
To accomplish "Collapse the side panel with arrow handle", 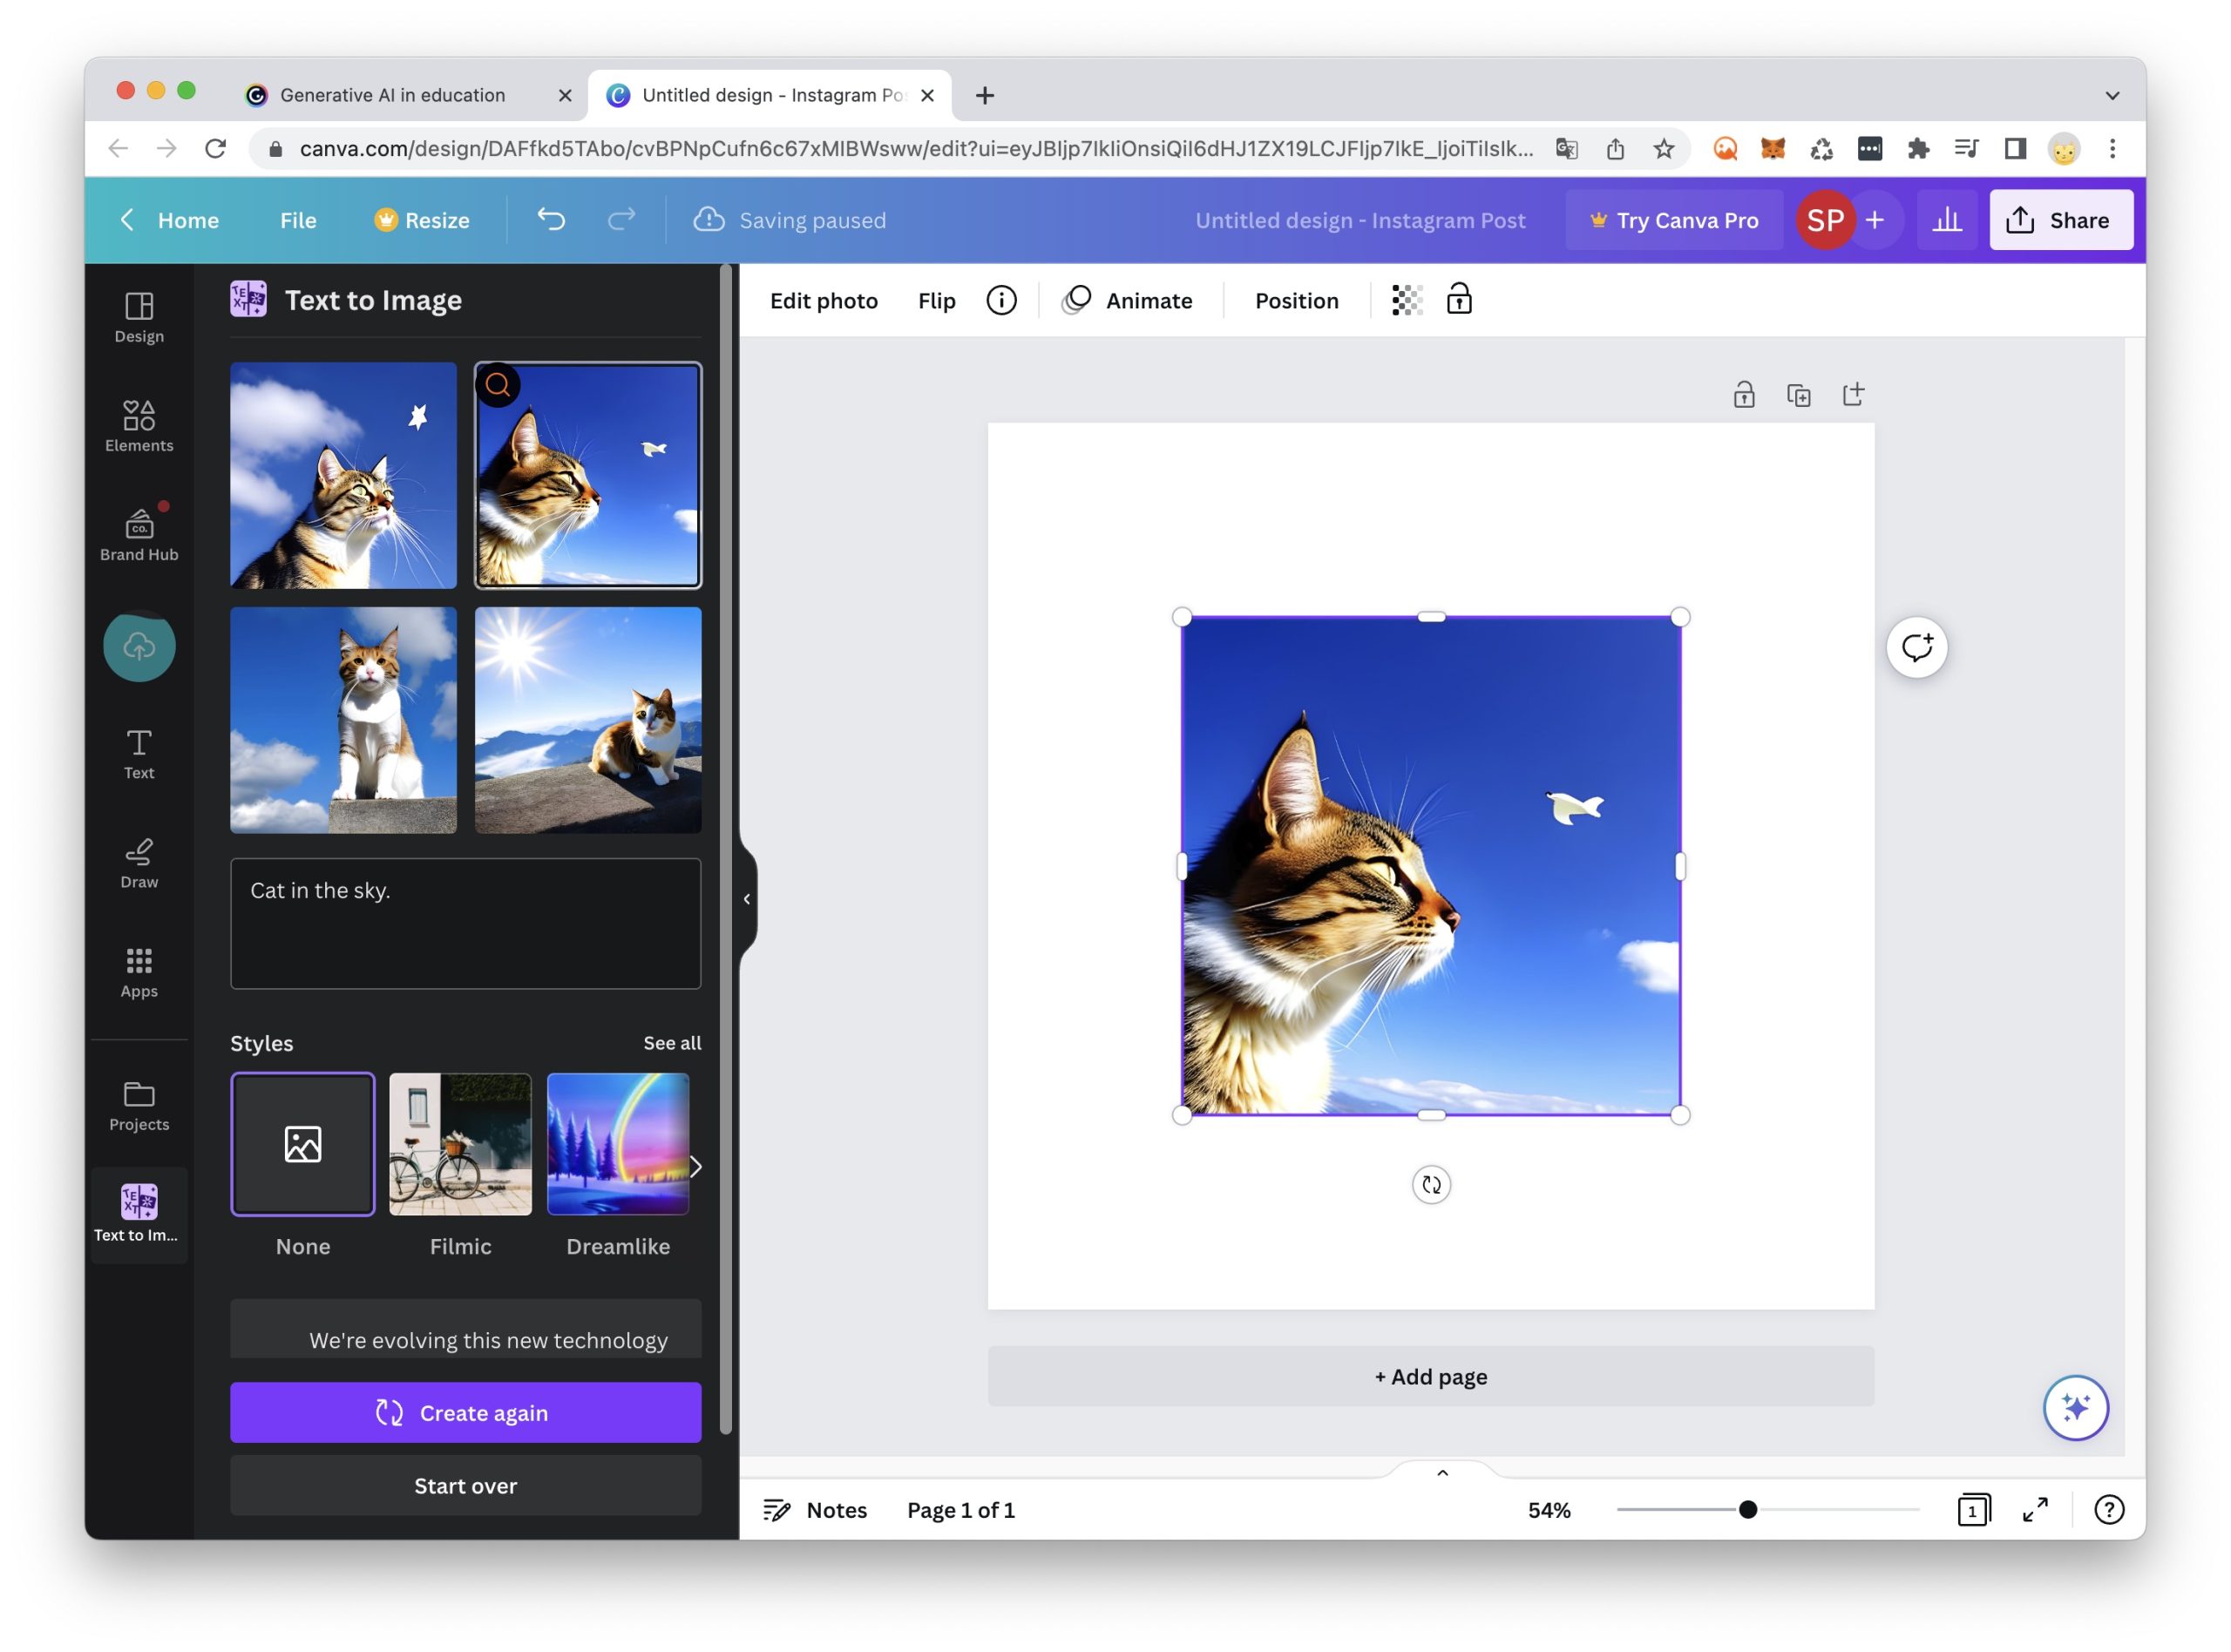I will pos(746,899).
